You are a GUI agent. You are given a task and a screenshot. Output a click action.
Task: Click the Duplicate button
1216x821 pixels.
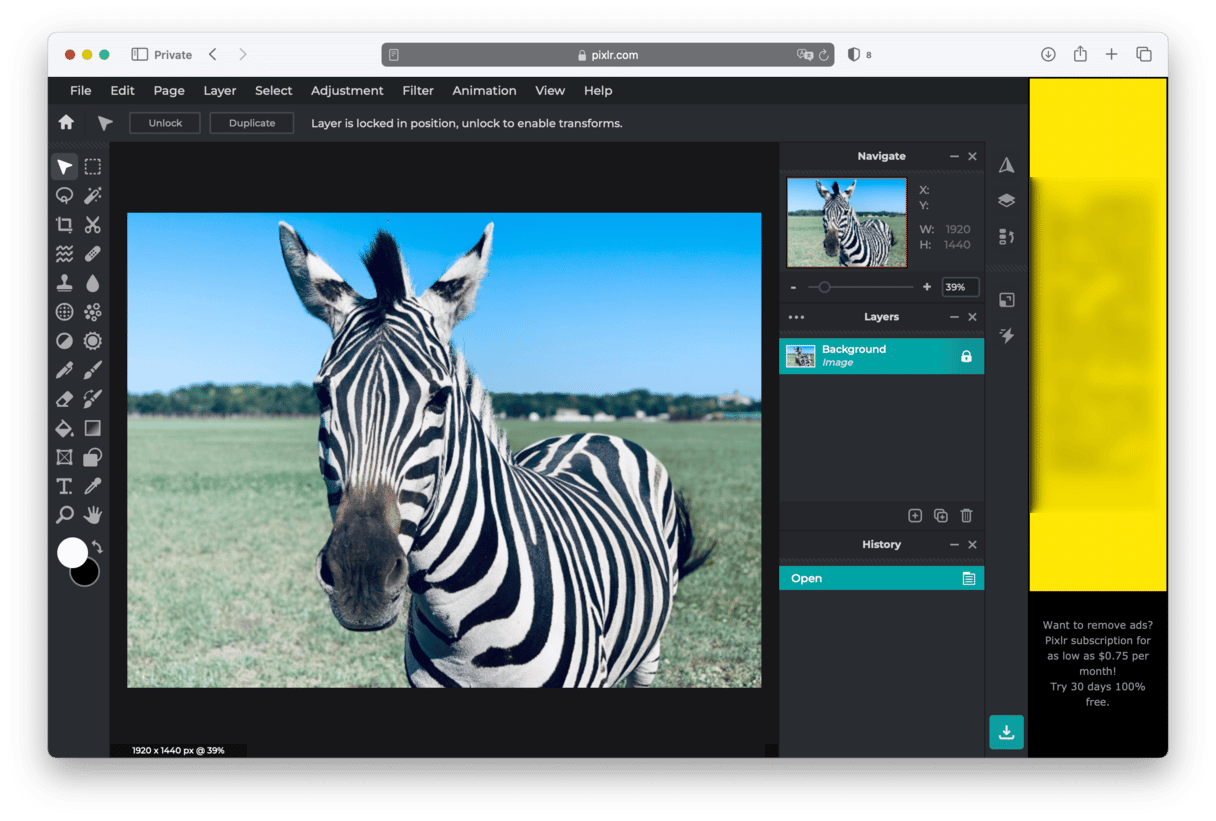252,123
